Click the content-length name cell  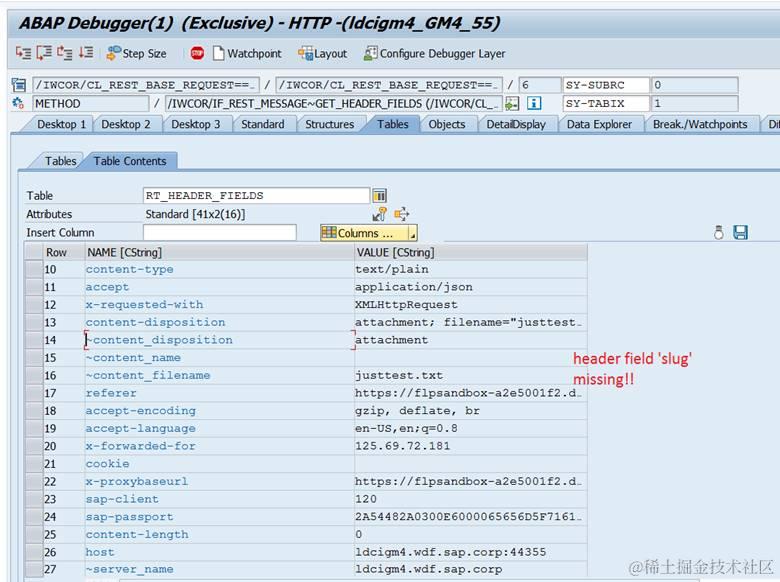pos(219,534)
